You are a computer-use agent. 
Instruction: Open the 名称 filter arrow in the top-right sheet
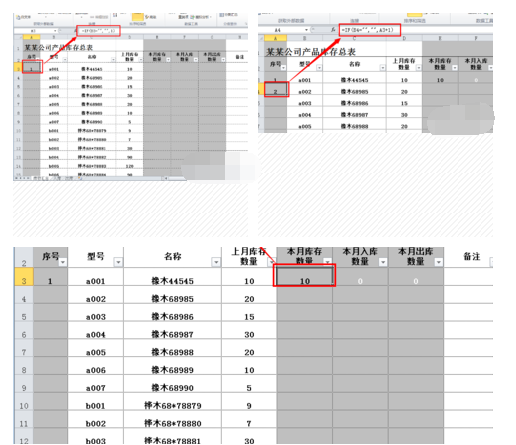click(383, 68)
